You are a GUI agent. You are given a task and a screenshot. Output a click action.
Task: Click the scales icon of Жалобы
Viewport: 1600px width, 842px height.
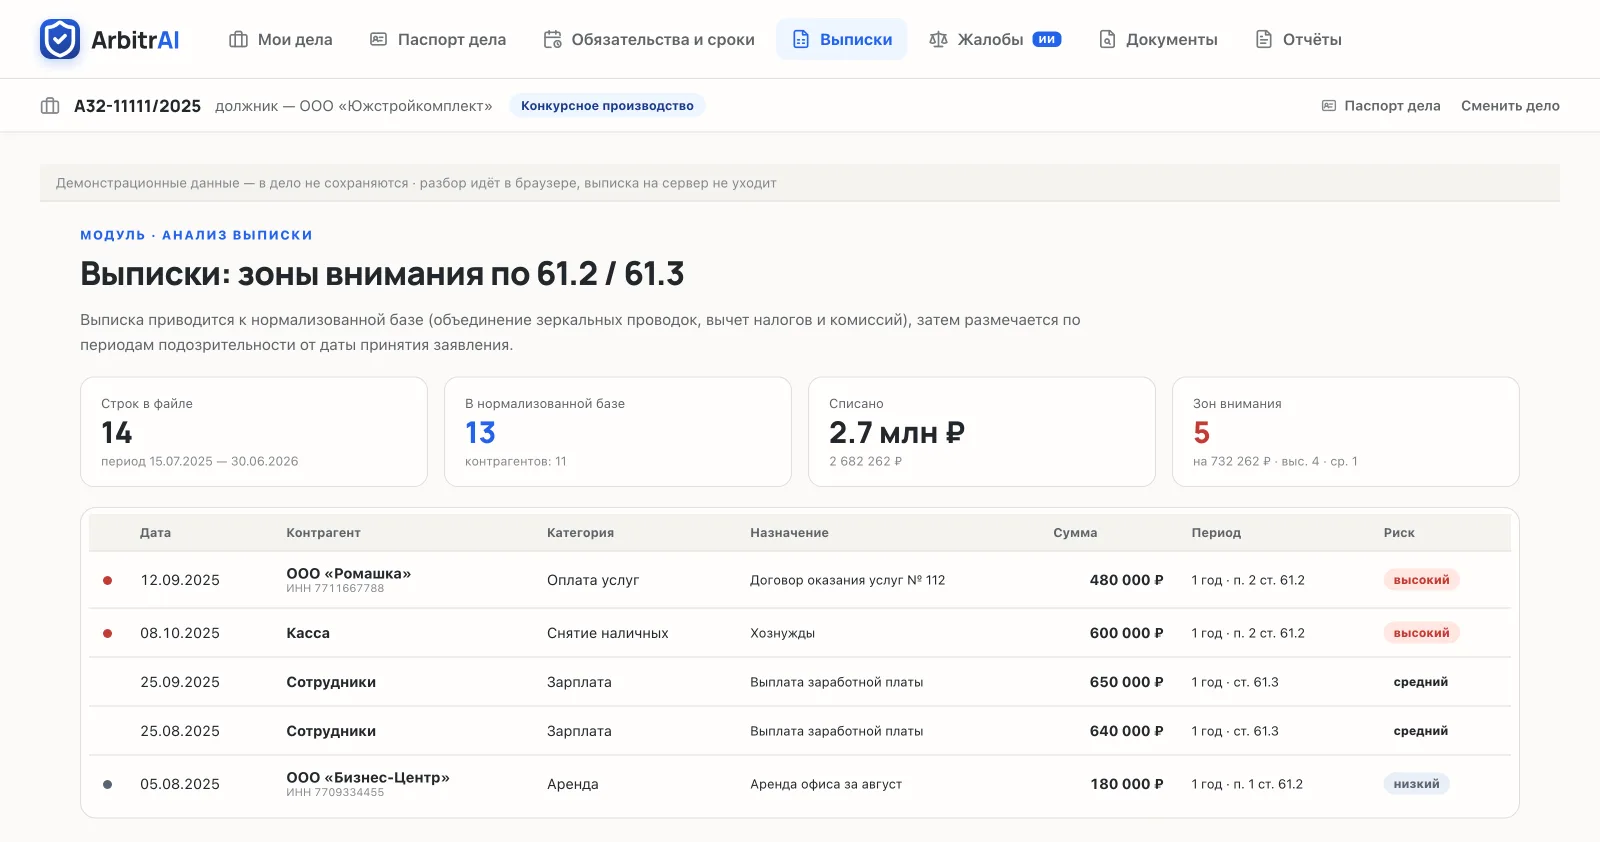pos(938,39)
